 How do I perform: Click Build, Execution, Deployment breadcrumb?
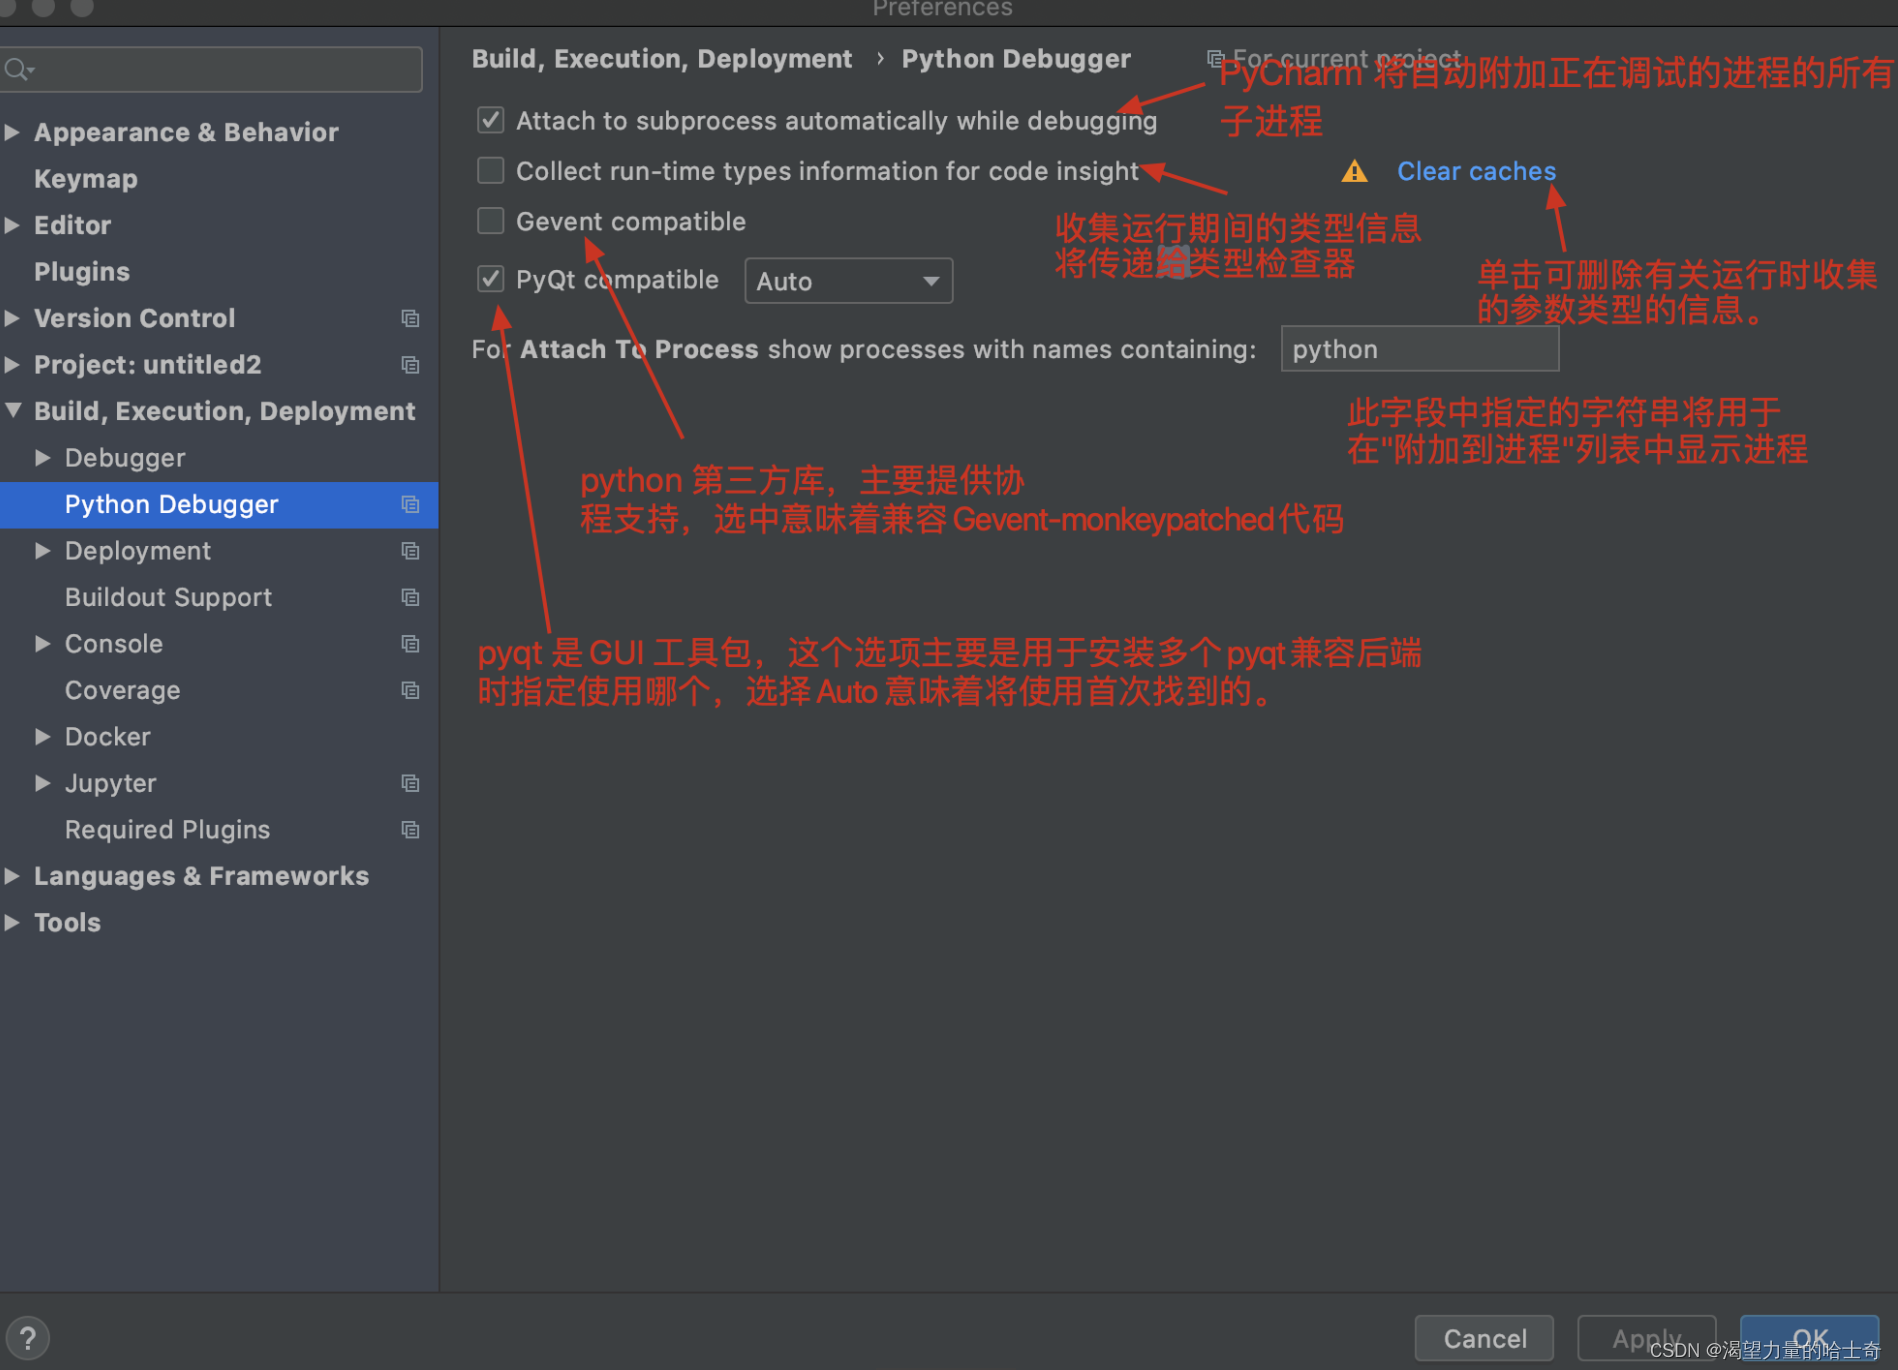point(662,59)
